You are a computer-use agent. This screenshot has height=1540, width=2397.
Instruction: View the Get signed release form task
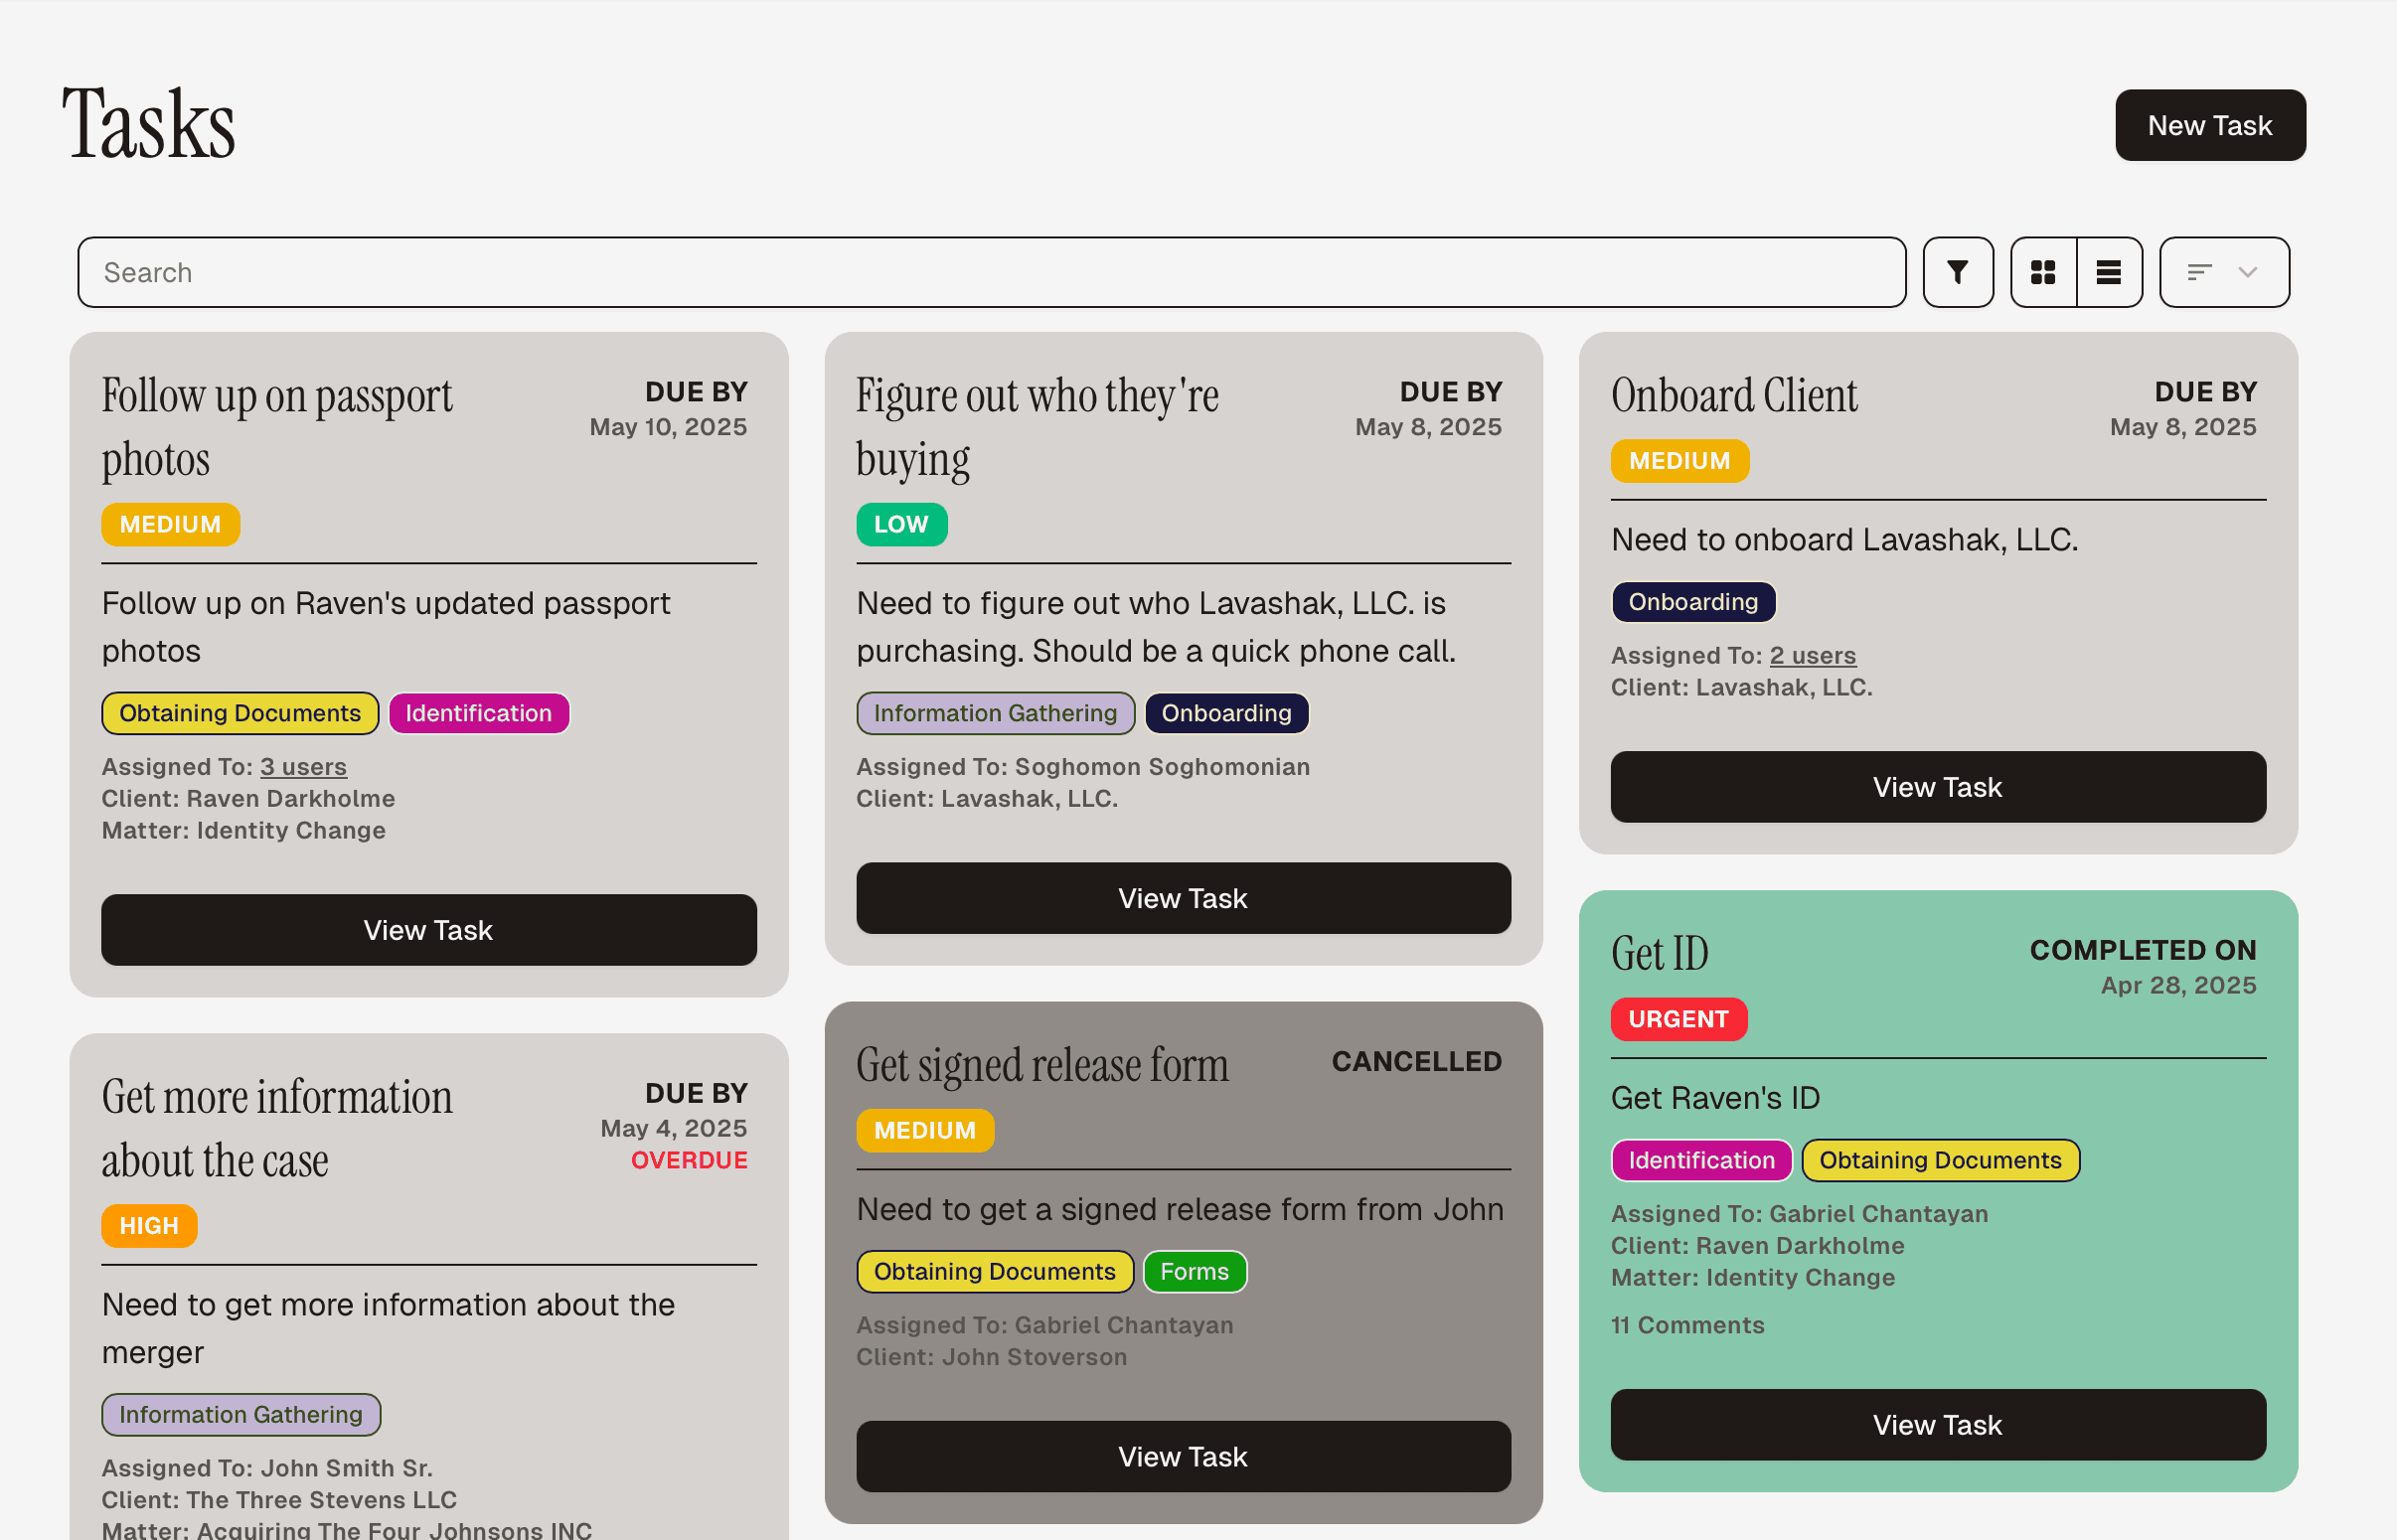[1183, 1456]
